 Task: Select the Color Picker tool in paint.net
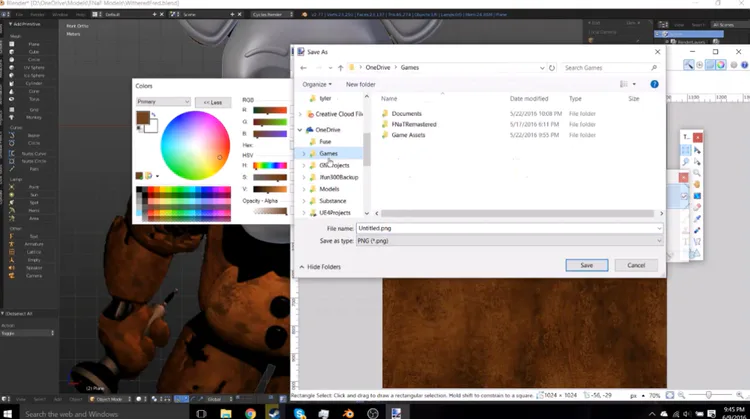point(697,219)
